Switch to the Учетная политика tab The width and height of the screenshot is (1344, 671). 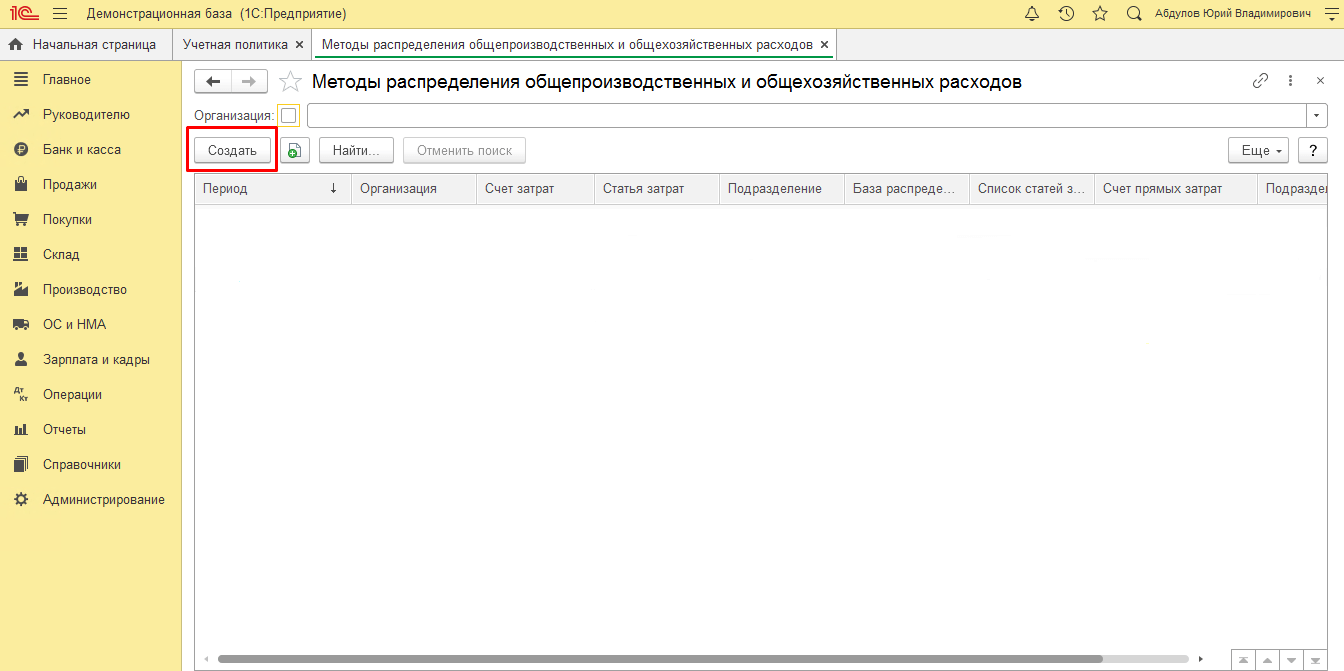click(235, 45)
